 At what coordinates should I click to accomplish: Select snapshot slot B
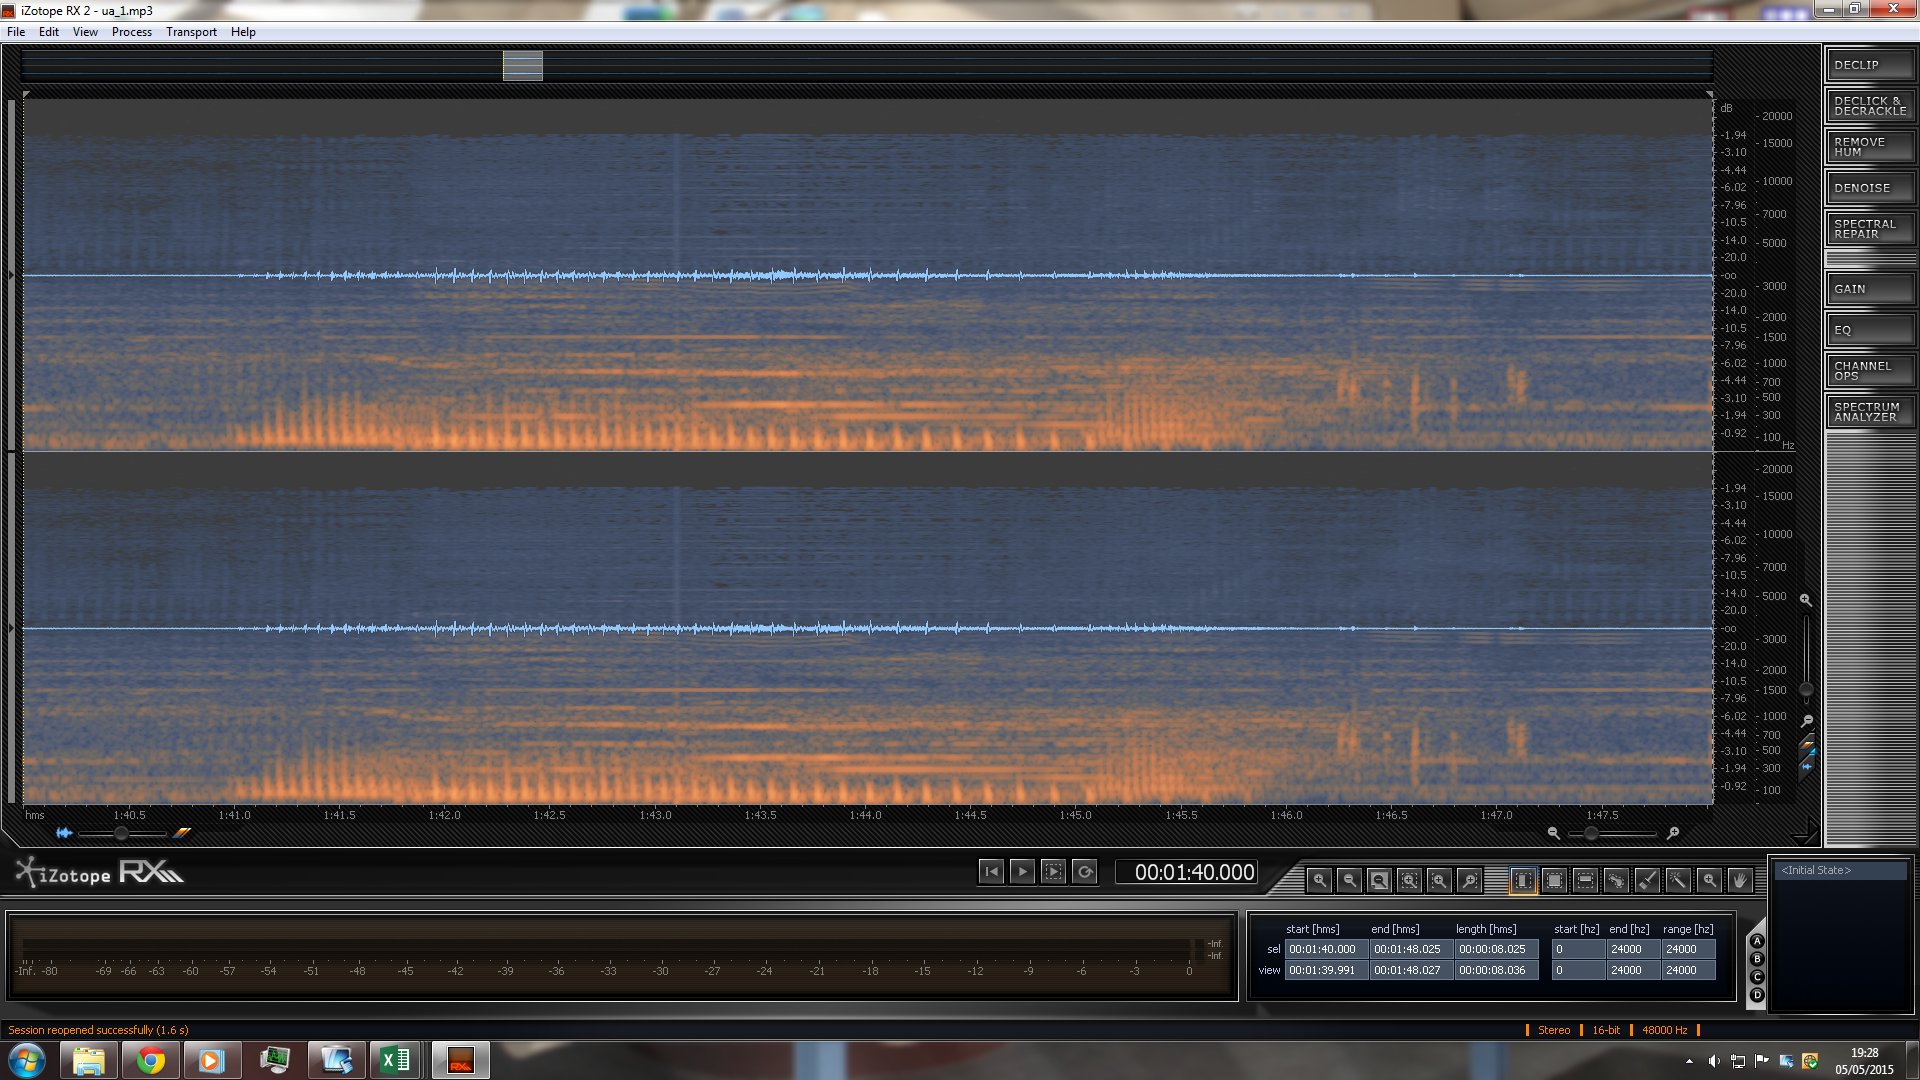(1757, 960)
